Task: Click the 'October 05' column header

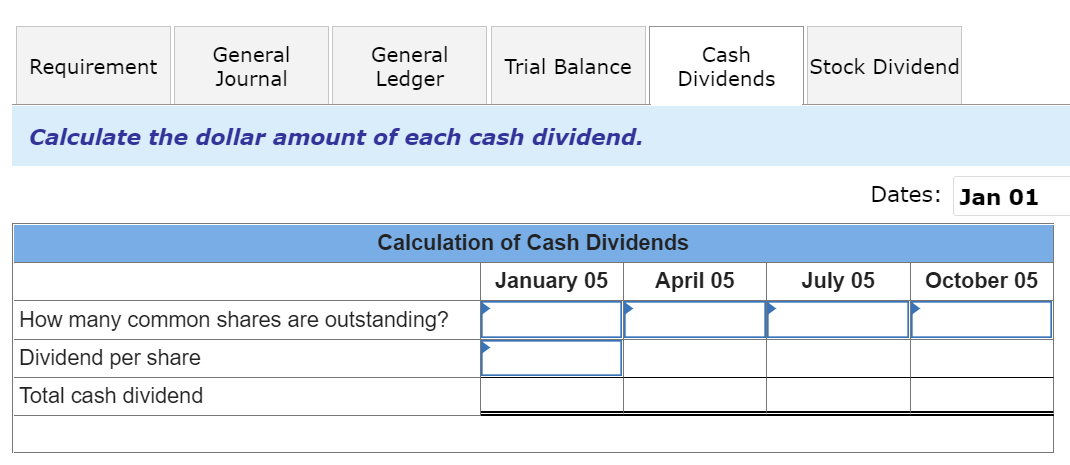Action: pyautogui.click(x=981, y=281)
